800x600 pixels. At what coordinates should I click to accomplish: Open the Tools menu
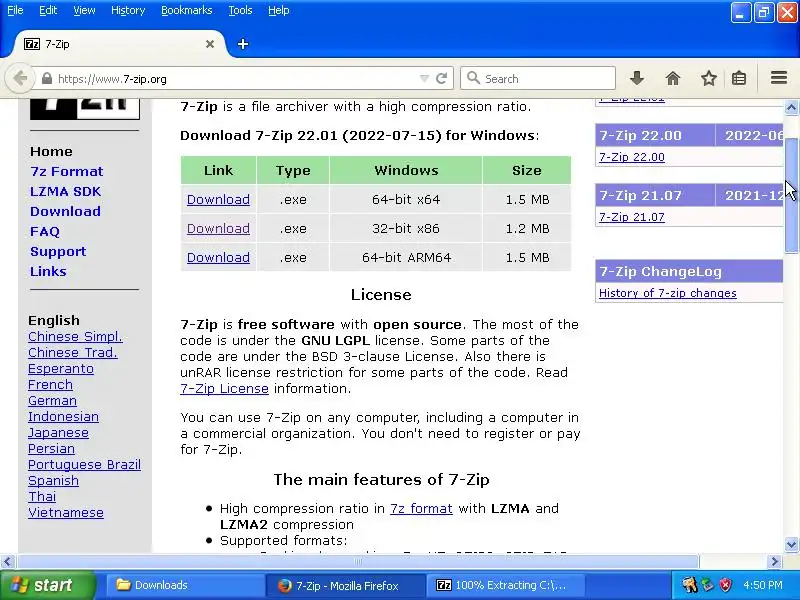click(x=240, y=10)
